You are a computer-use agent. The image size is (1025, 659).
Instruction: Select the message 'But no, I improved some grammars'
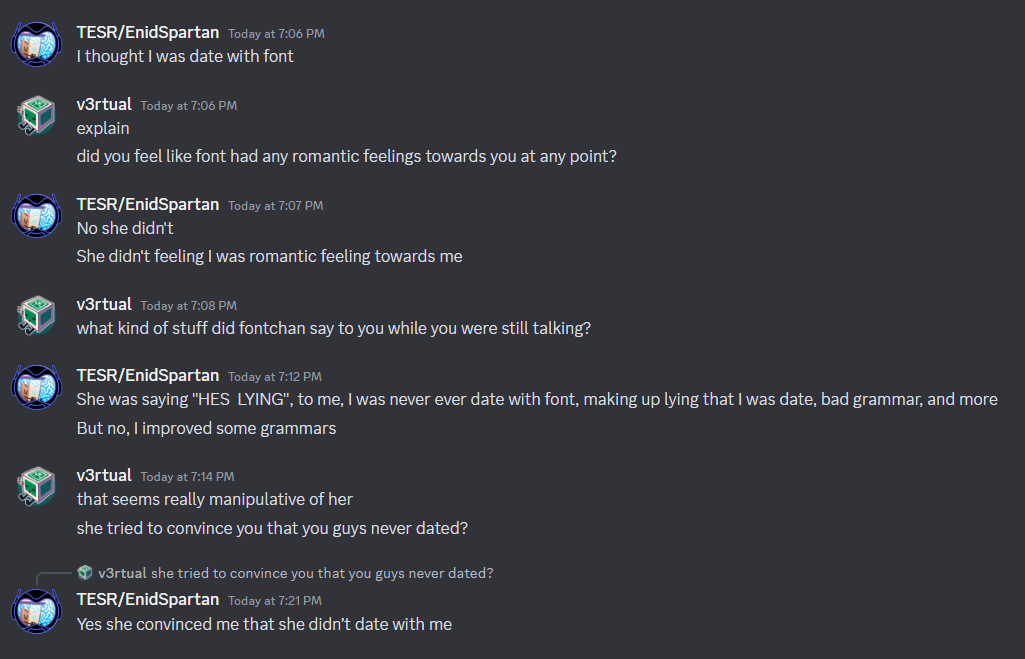[x=207, y=429]
